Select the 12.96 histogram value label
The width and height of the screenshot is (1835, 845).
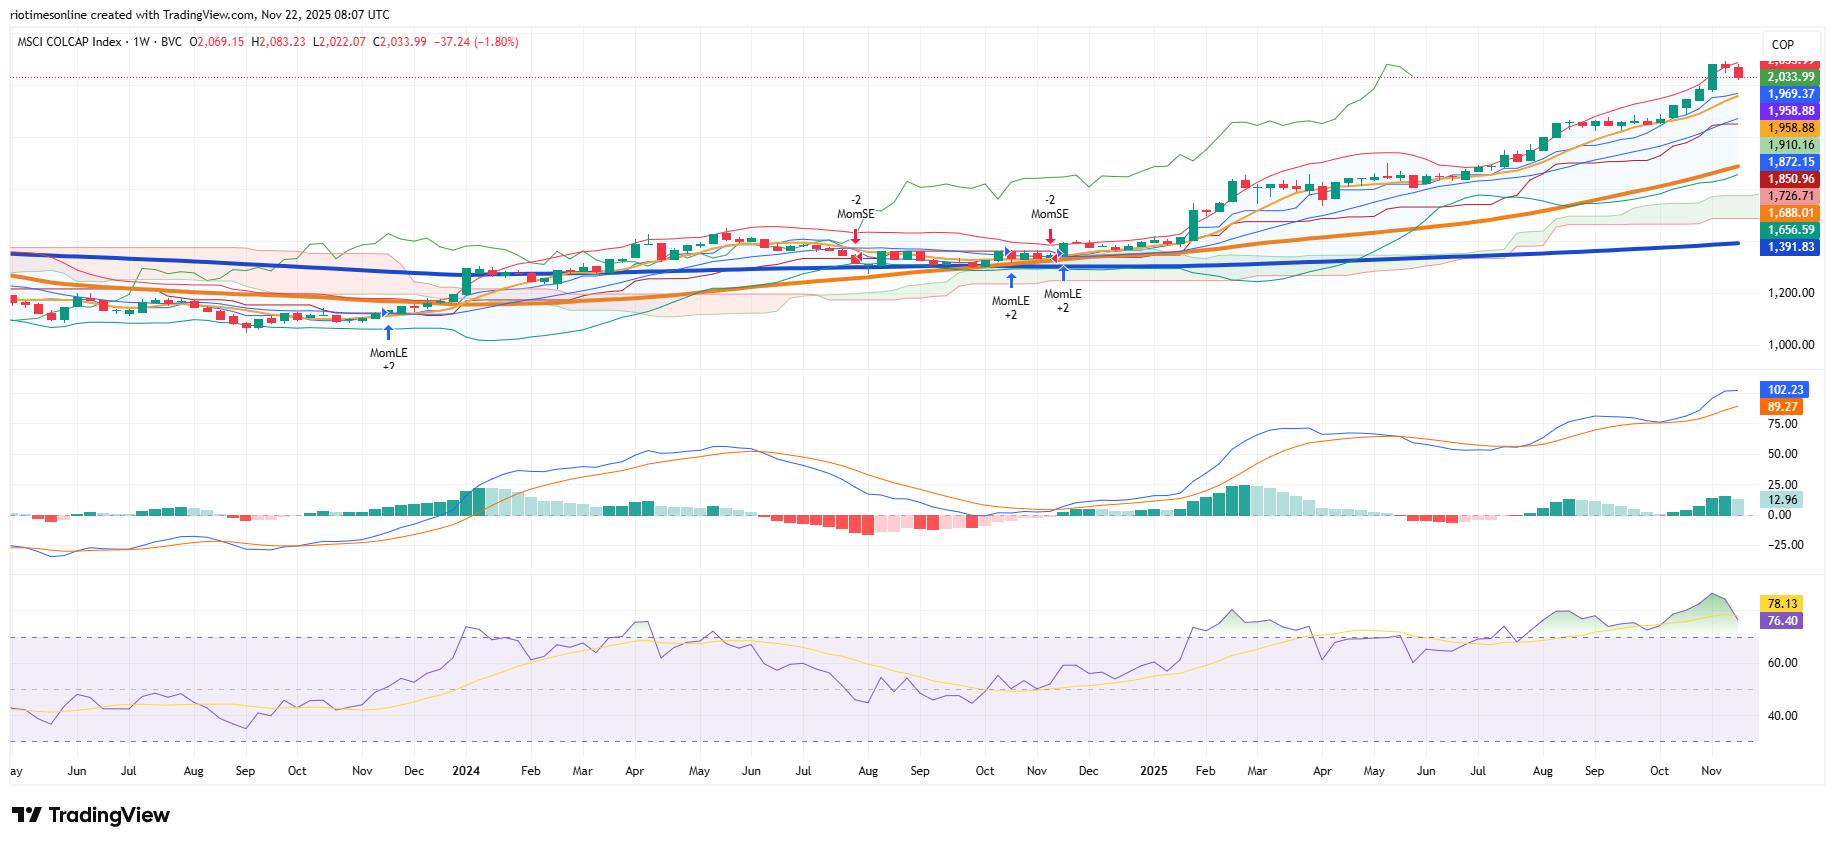[x=1782, y=499]
